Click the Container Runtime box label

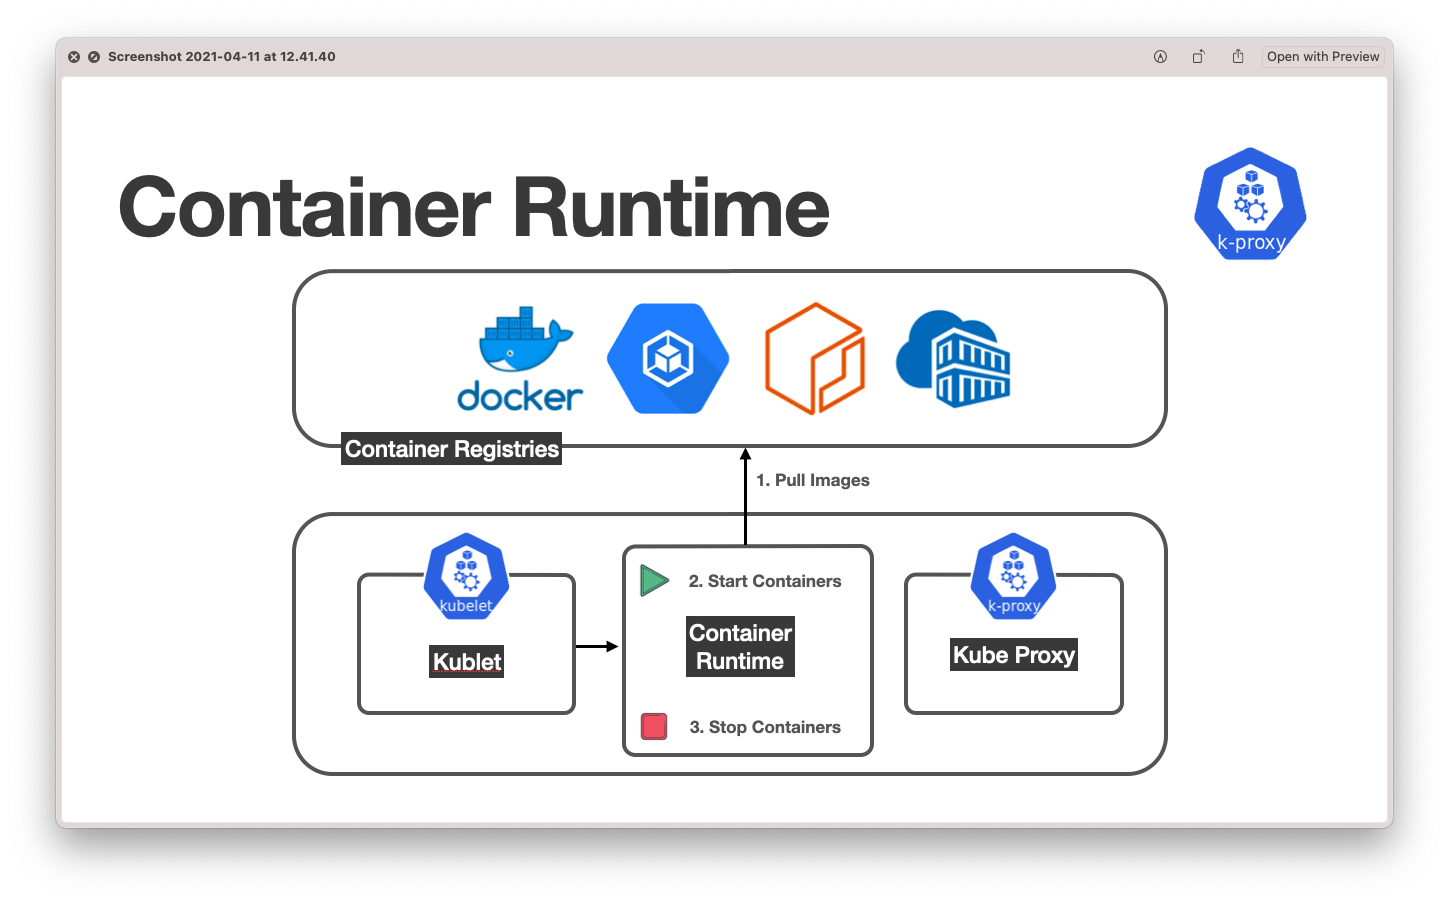tap(740, 647)
